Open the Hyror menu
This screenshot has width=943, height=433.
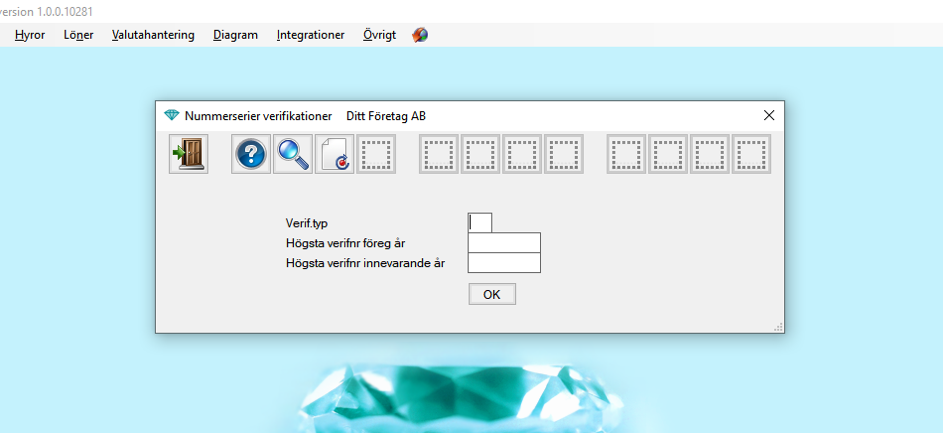pyautogui.click(x=30, y=35)
